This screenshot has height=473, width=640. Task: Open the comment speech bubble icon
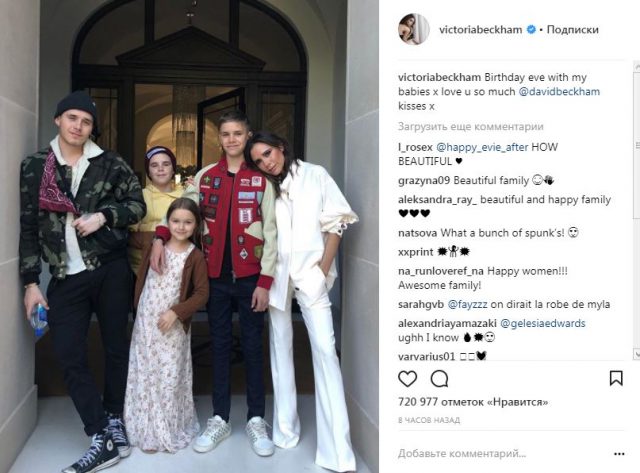point(440,379)
